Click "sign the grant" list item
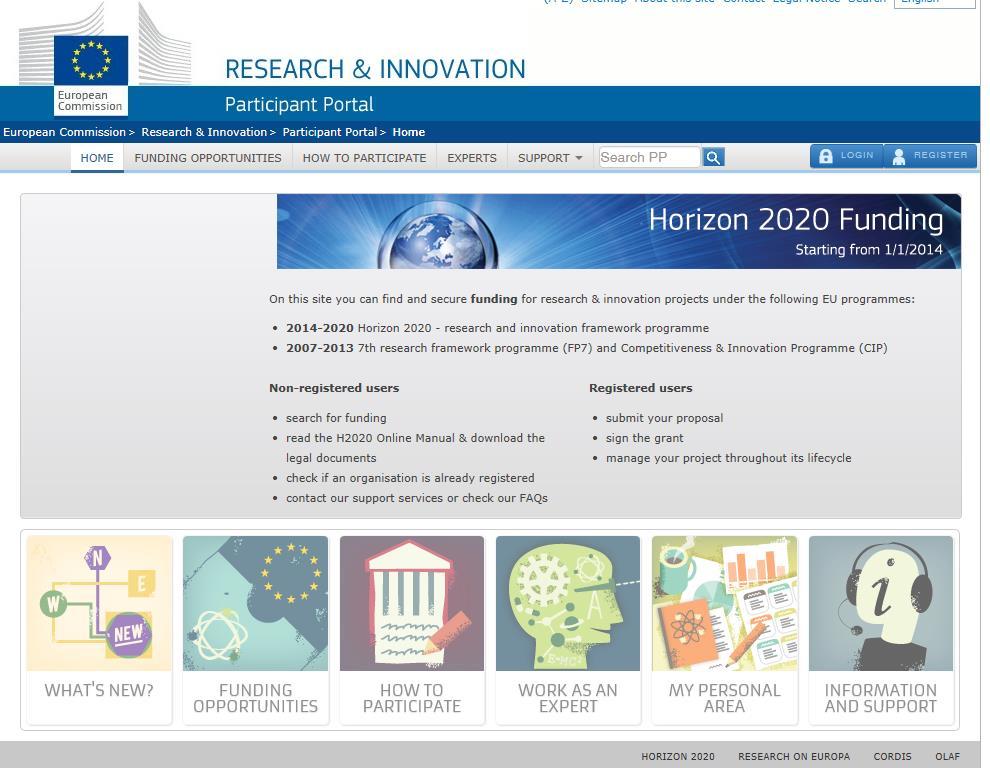The height and width of the screenshot is (768, 990). pos(645,438)
